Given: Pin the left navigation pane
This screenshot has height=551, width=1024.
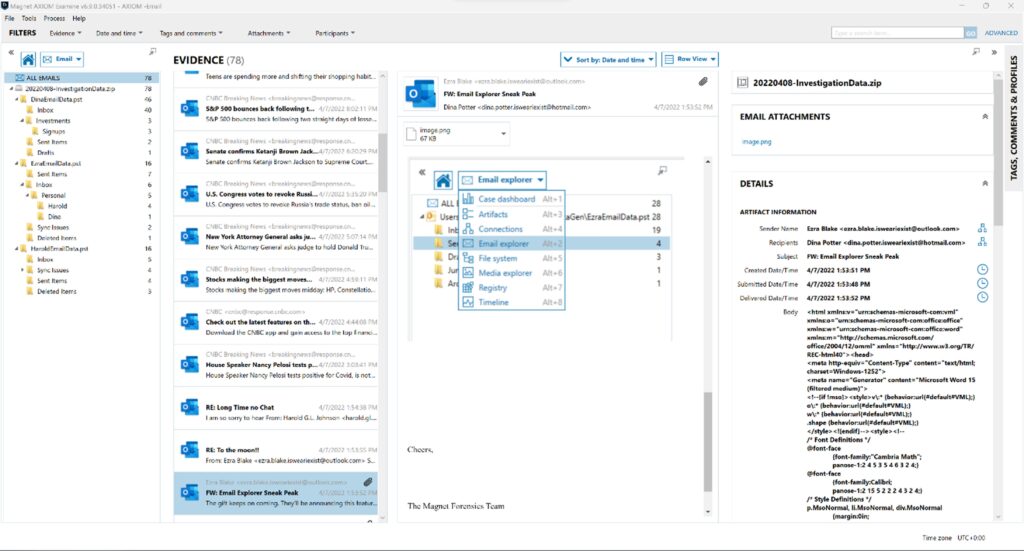Looking at the screenshot, I should 153,52.
